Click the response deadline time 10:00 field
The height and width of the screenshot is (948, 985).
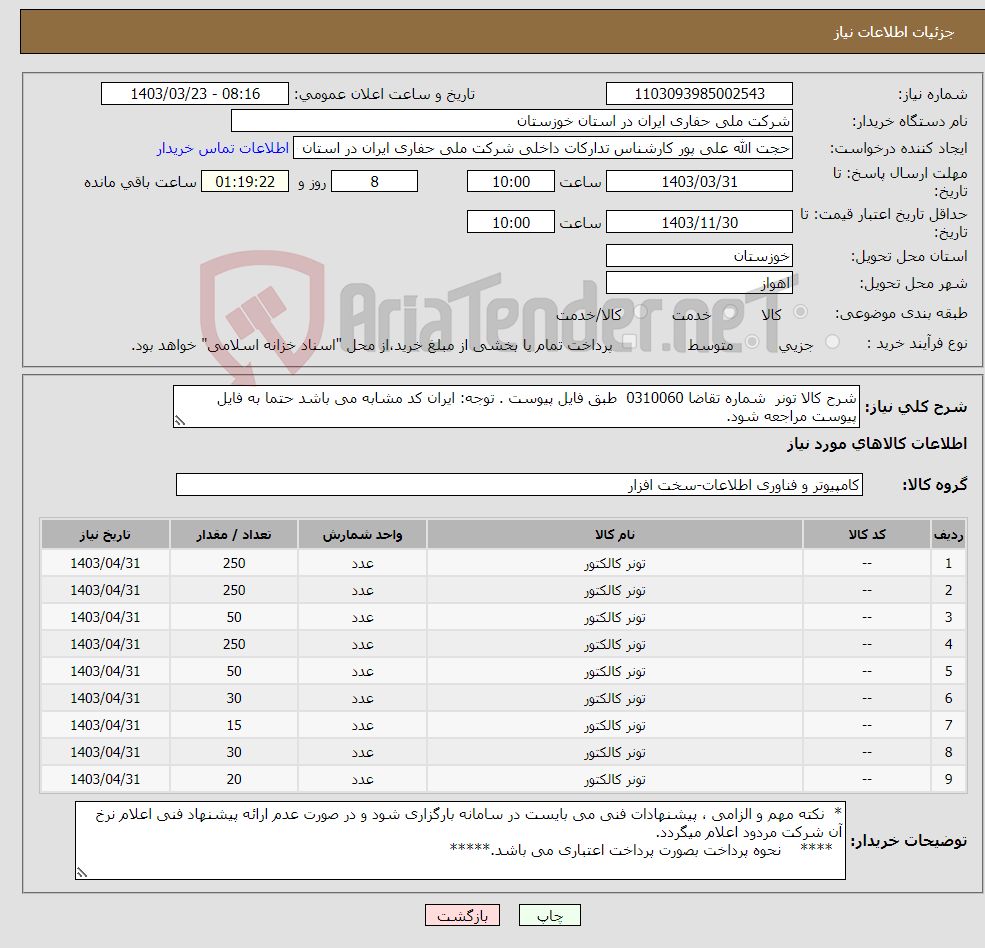click(511, 182)
